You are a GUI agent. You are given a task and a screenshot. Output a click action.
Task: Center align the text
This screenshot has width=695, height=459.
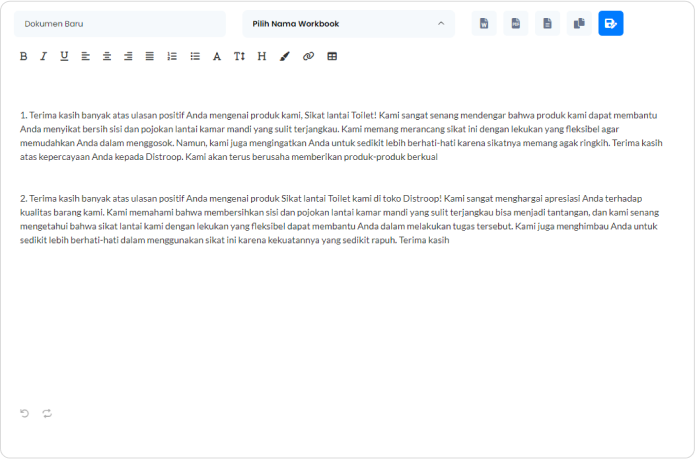[x=107, y=56]
